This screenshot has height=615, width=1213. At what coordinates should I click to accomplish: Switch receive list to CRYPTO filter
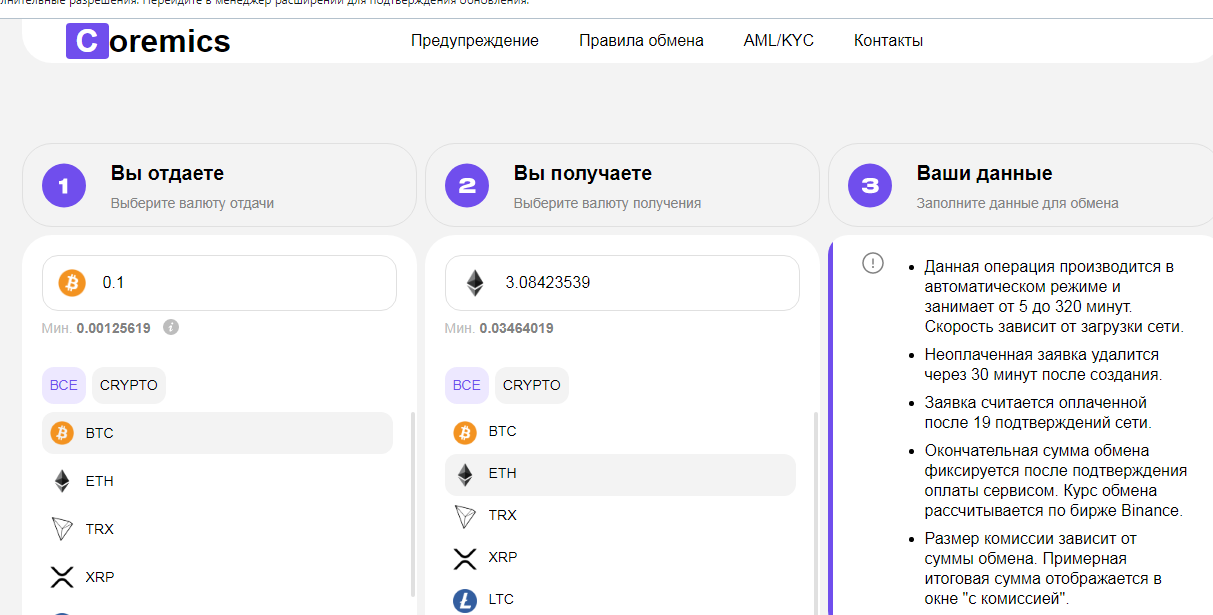point(532,385)
